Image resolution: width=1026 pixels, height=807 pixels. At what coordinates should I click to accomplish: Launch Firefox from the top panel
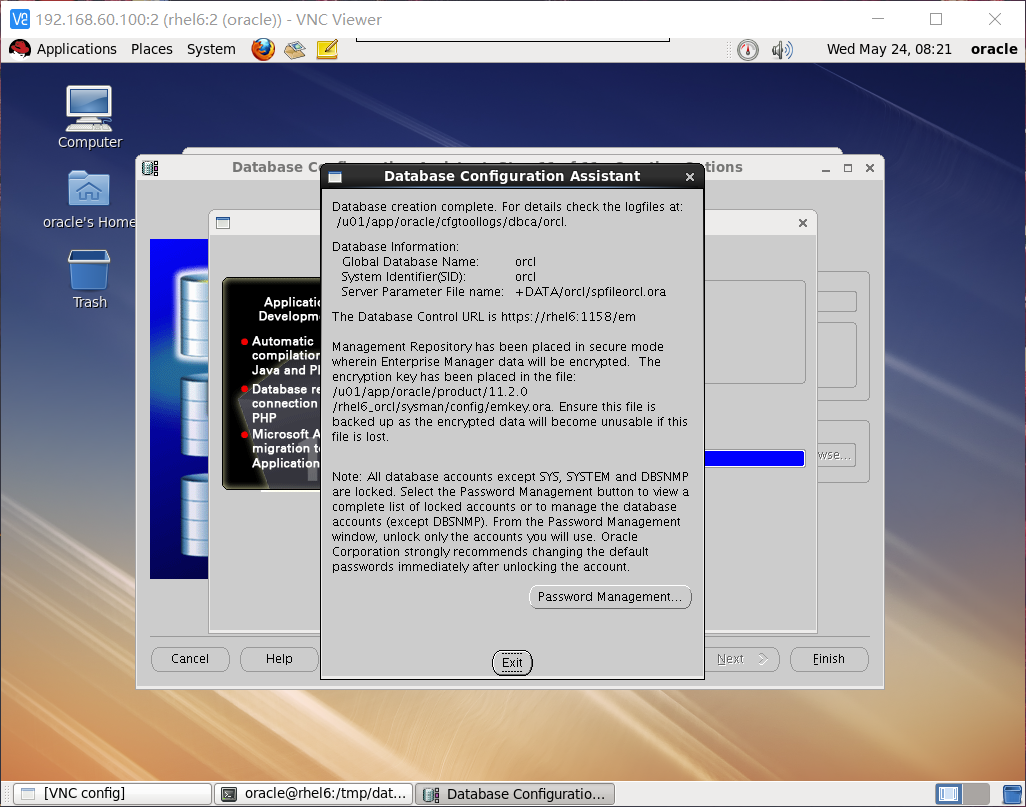point(262,48)
